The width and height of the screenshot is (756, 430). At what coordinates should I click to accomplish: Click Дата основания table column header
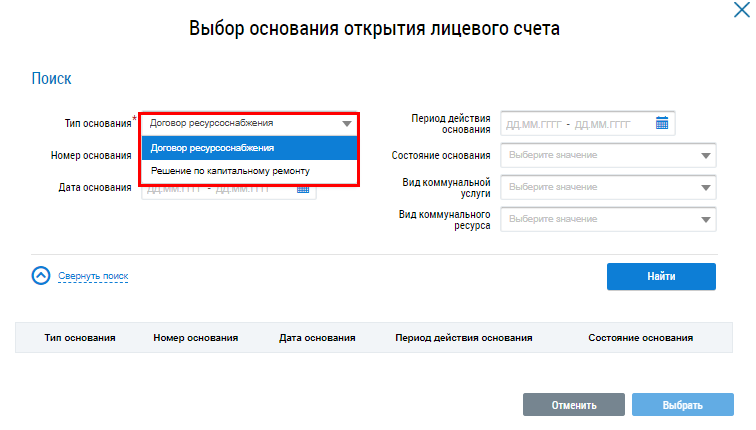pos(317,338)
